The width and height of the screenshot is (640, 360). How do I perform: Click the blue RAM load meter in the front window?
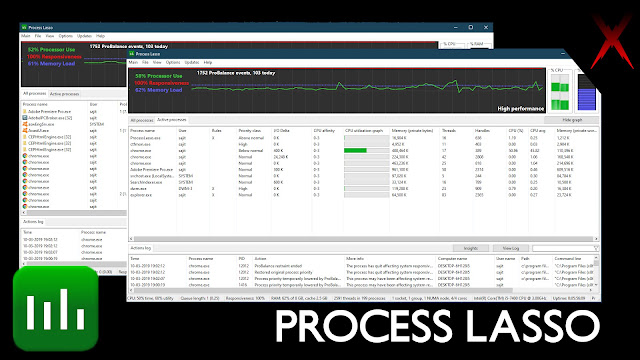coord(587,93)
